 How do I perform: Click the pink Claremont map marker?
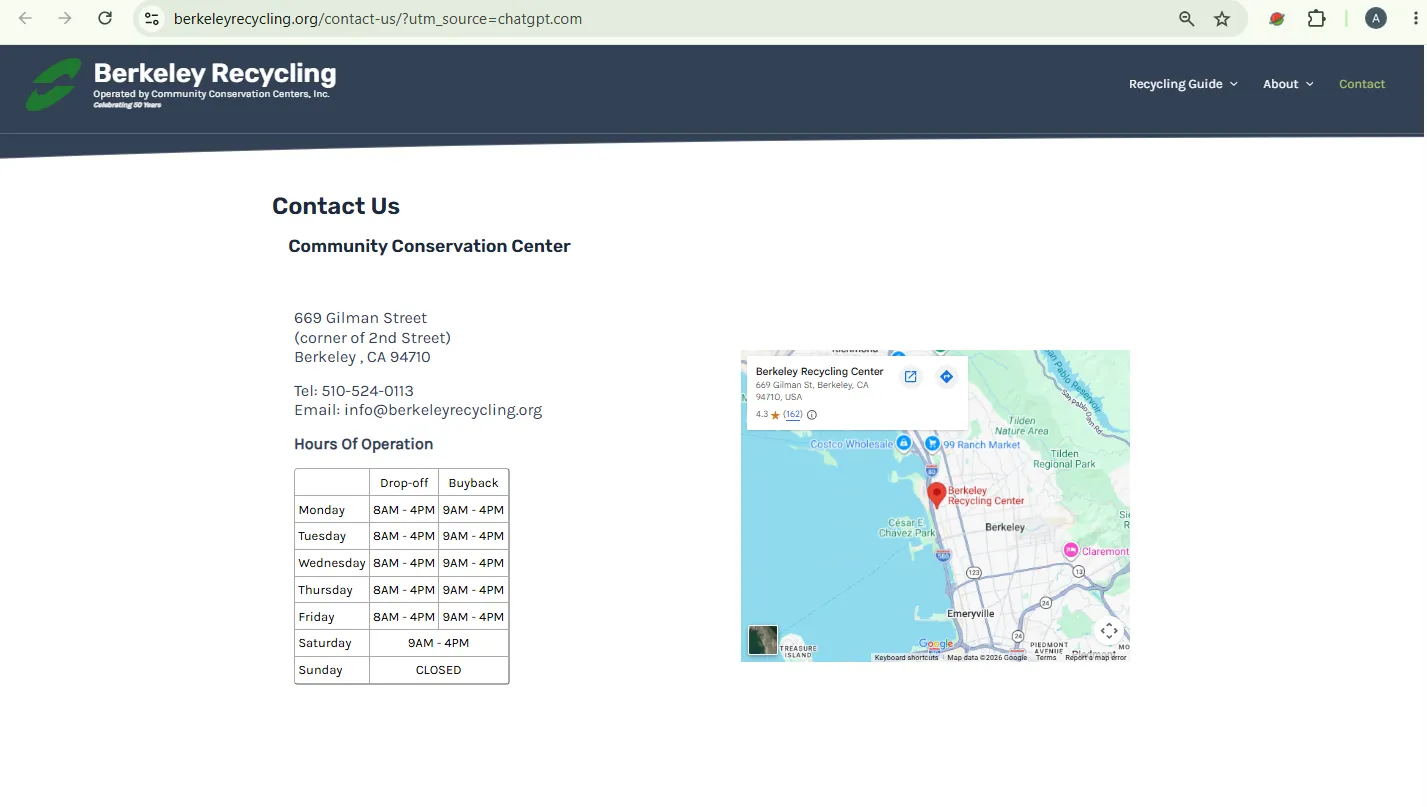point(1071,550)
